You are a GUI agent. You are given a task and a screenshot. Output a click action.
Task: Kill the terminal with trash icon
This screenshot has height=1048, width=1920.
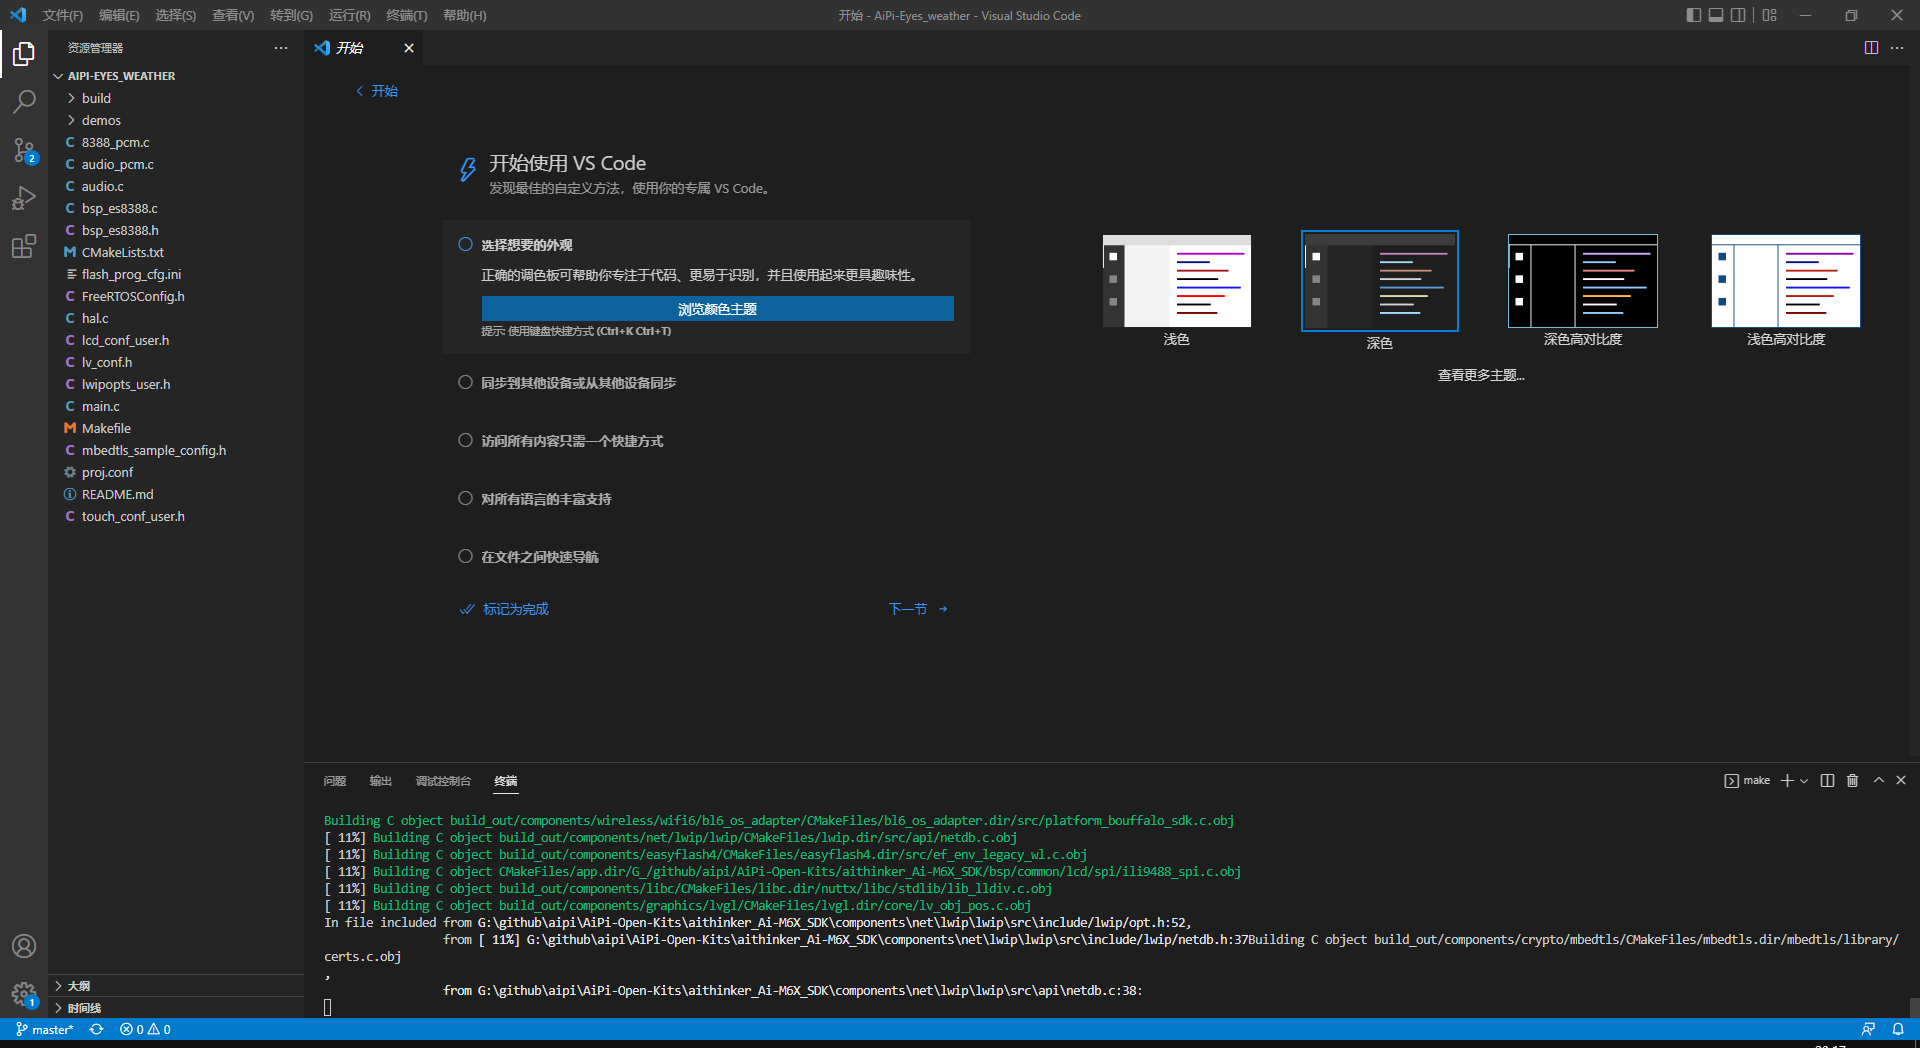[1852, 781]
